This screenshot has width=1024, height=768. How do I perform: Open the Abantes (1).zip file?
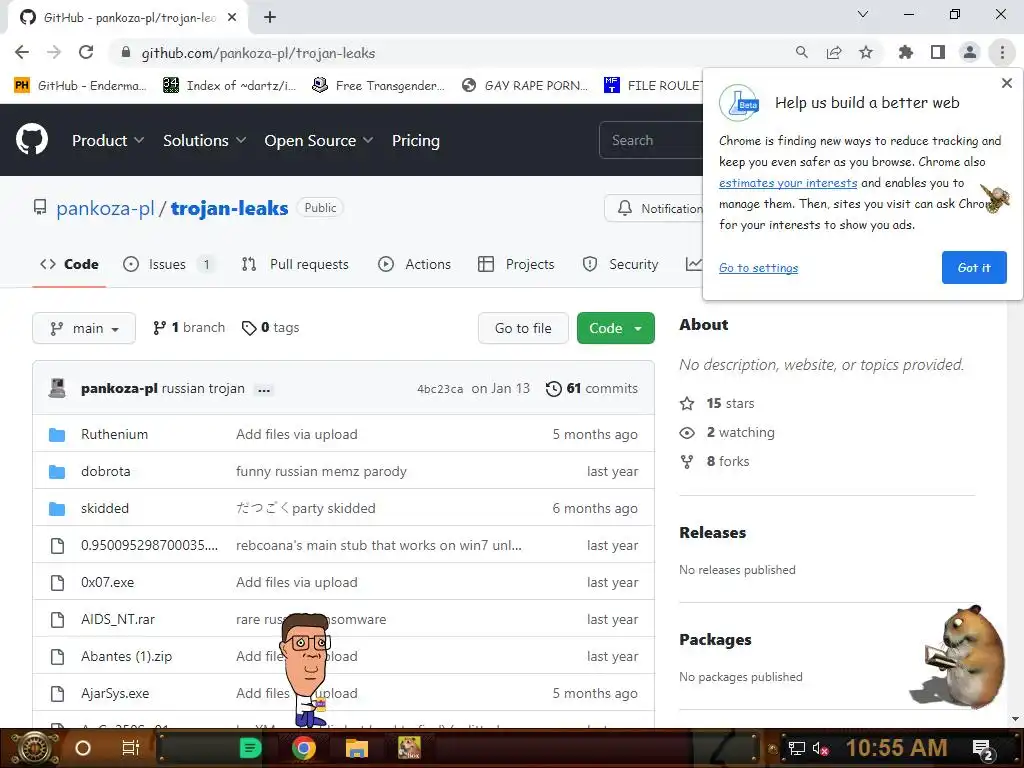pos(126,656)
